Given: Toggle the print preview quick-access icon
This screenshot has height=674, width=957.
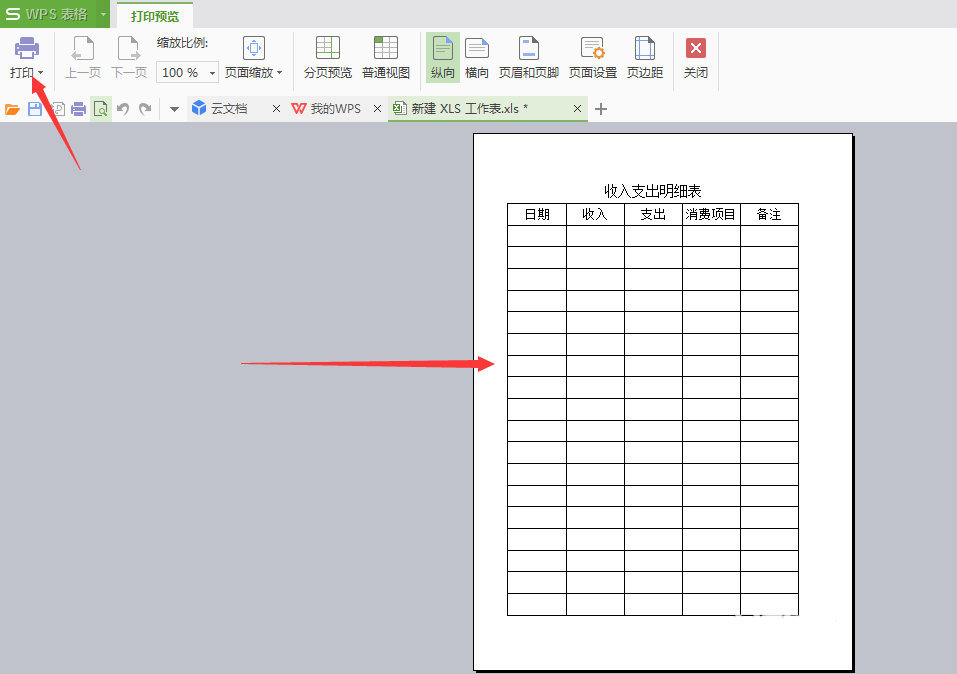Looking at the screenshot, I should tap(101, 109).
